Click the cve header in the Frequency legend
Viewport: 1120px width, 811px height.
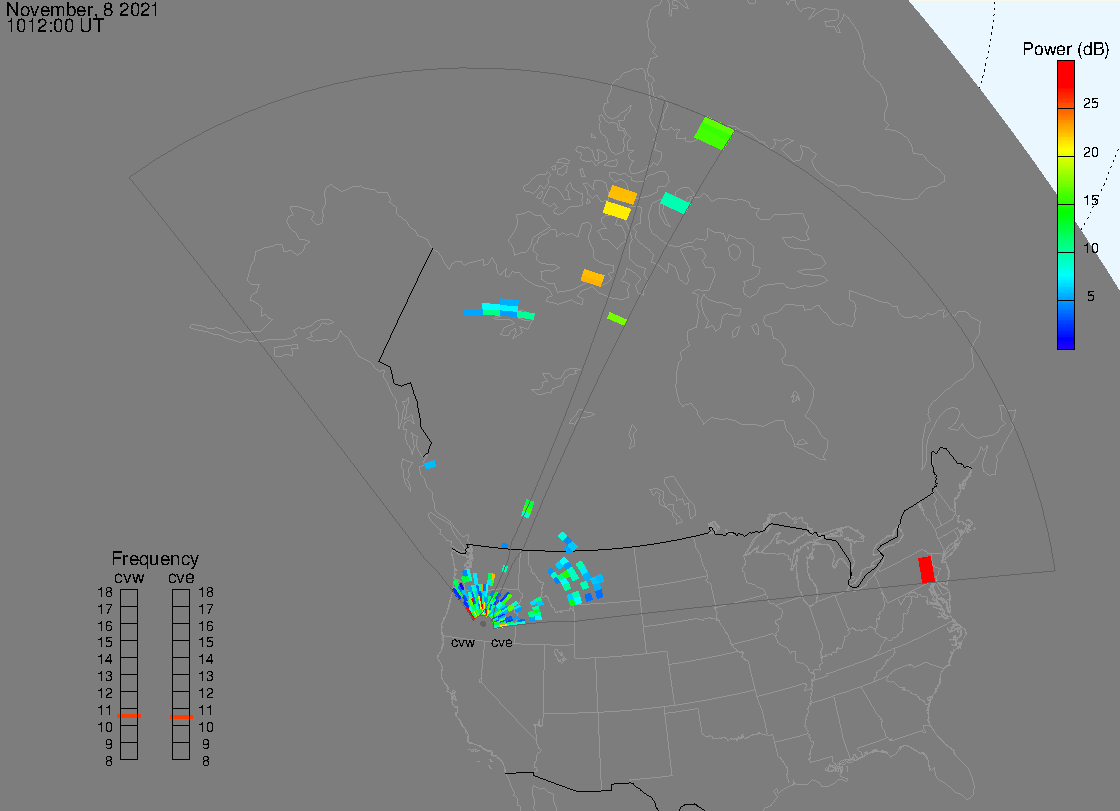pyautogui.click(x=181, y=576)
